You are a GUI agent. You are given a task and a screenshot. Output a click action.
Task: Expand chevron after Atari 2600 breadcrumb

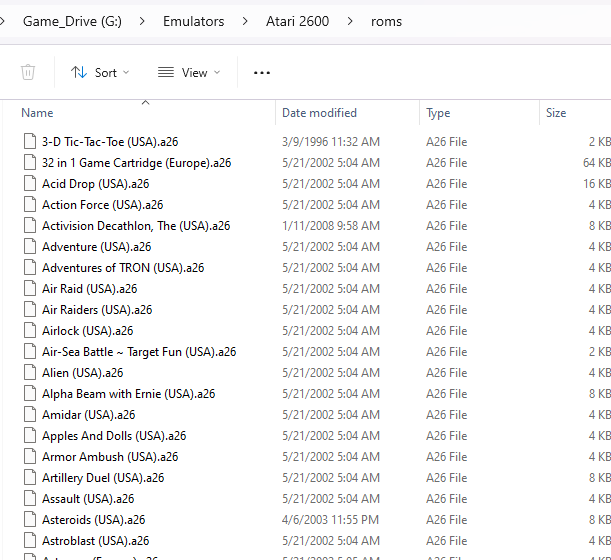point(350,21)
